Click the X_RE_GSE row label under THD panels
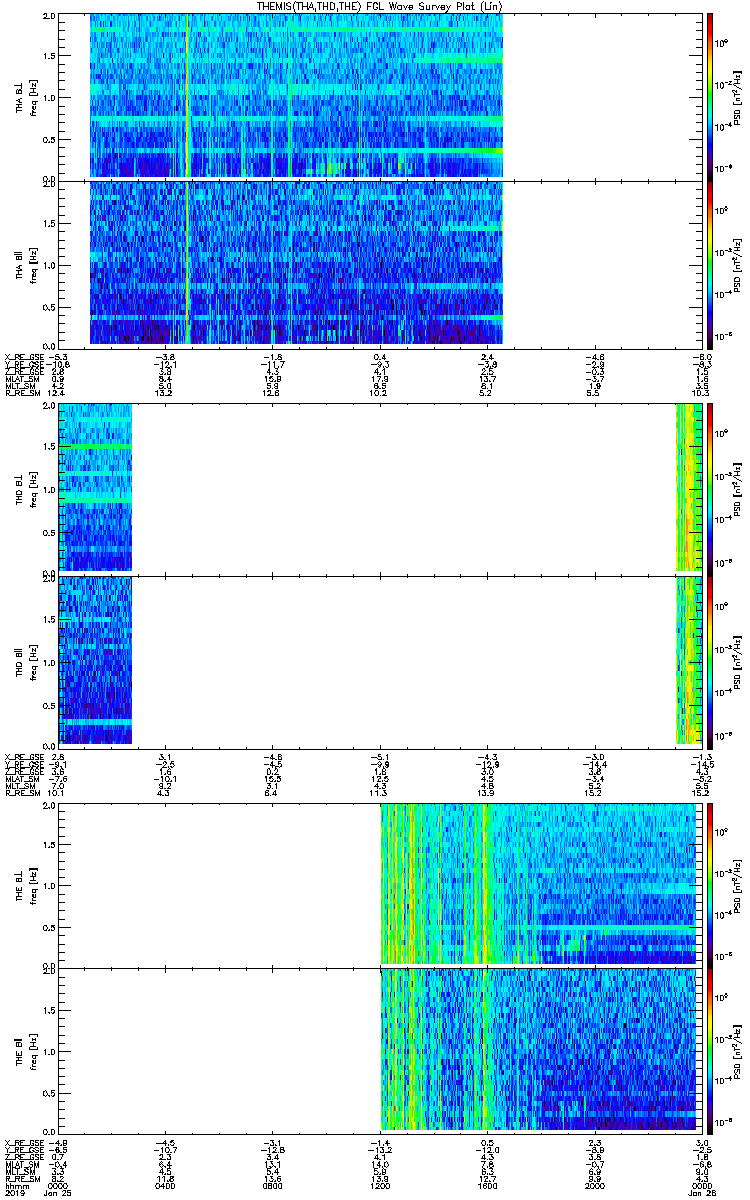 [24, 756]
